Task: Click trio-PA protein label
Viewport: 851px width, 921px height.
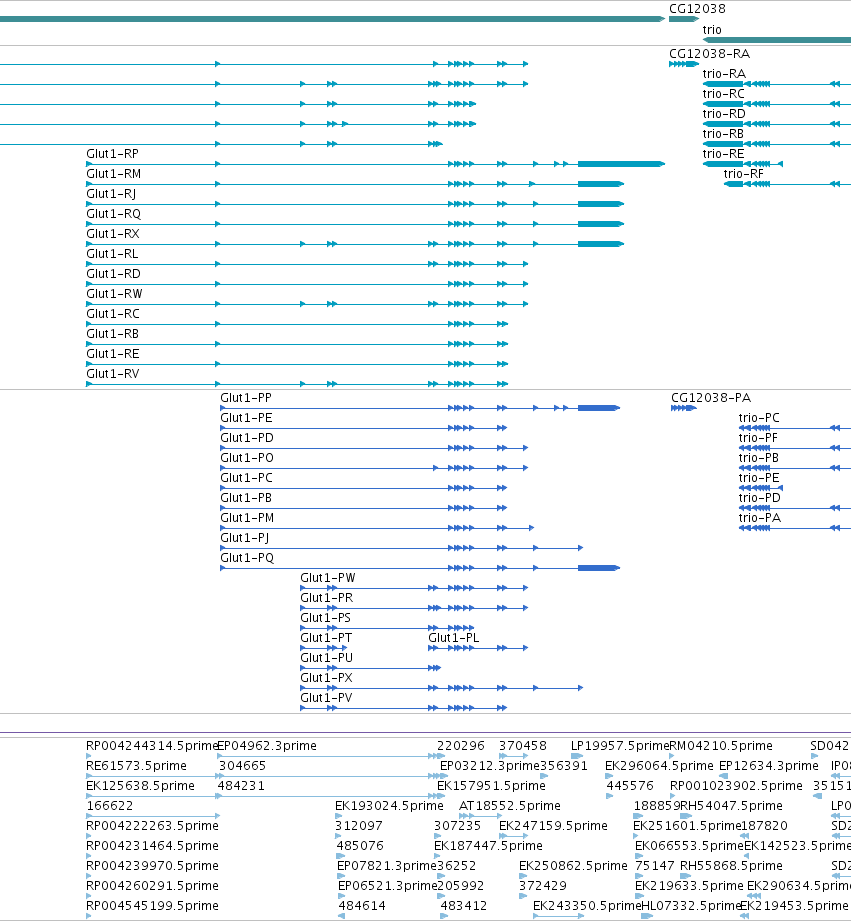Action: point(760,517)
